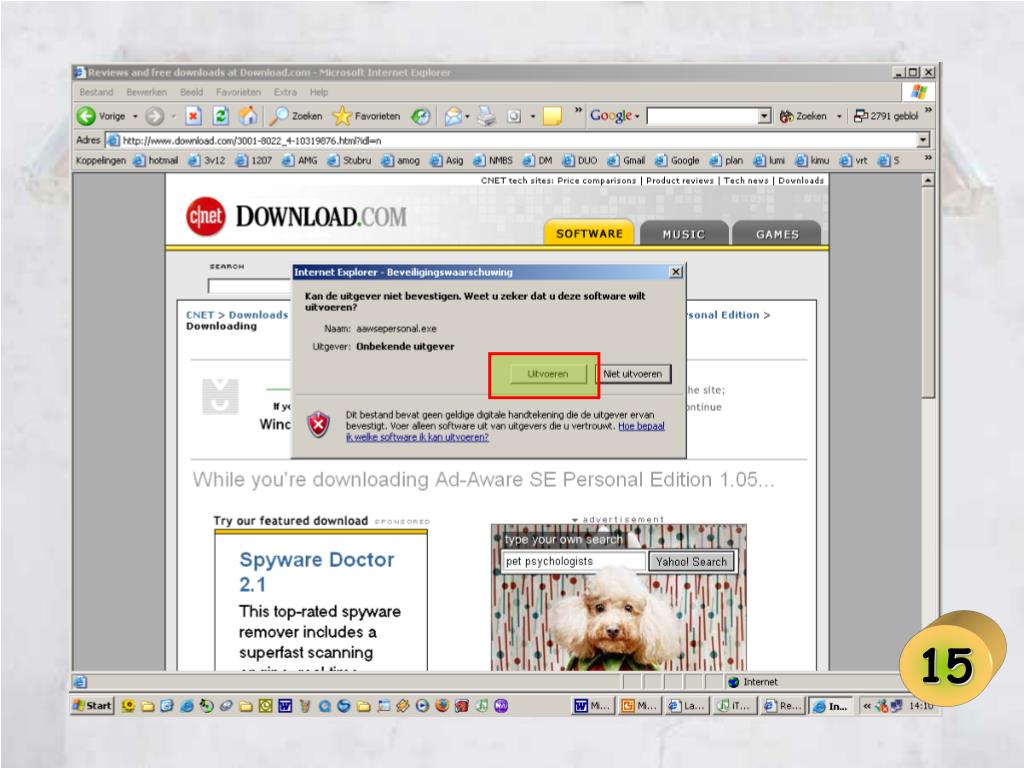Expand the Koppelingen links bar overflow

coord(927,158)
